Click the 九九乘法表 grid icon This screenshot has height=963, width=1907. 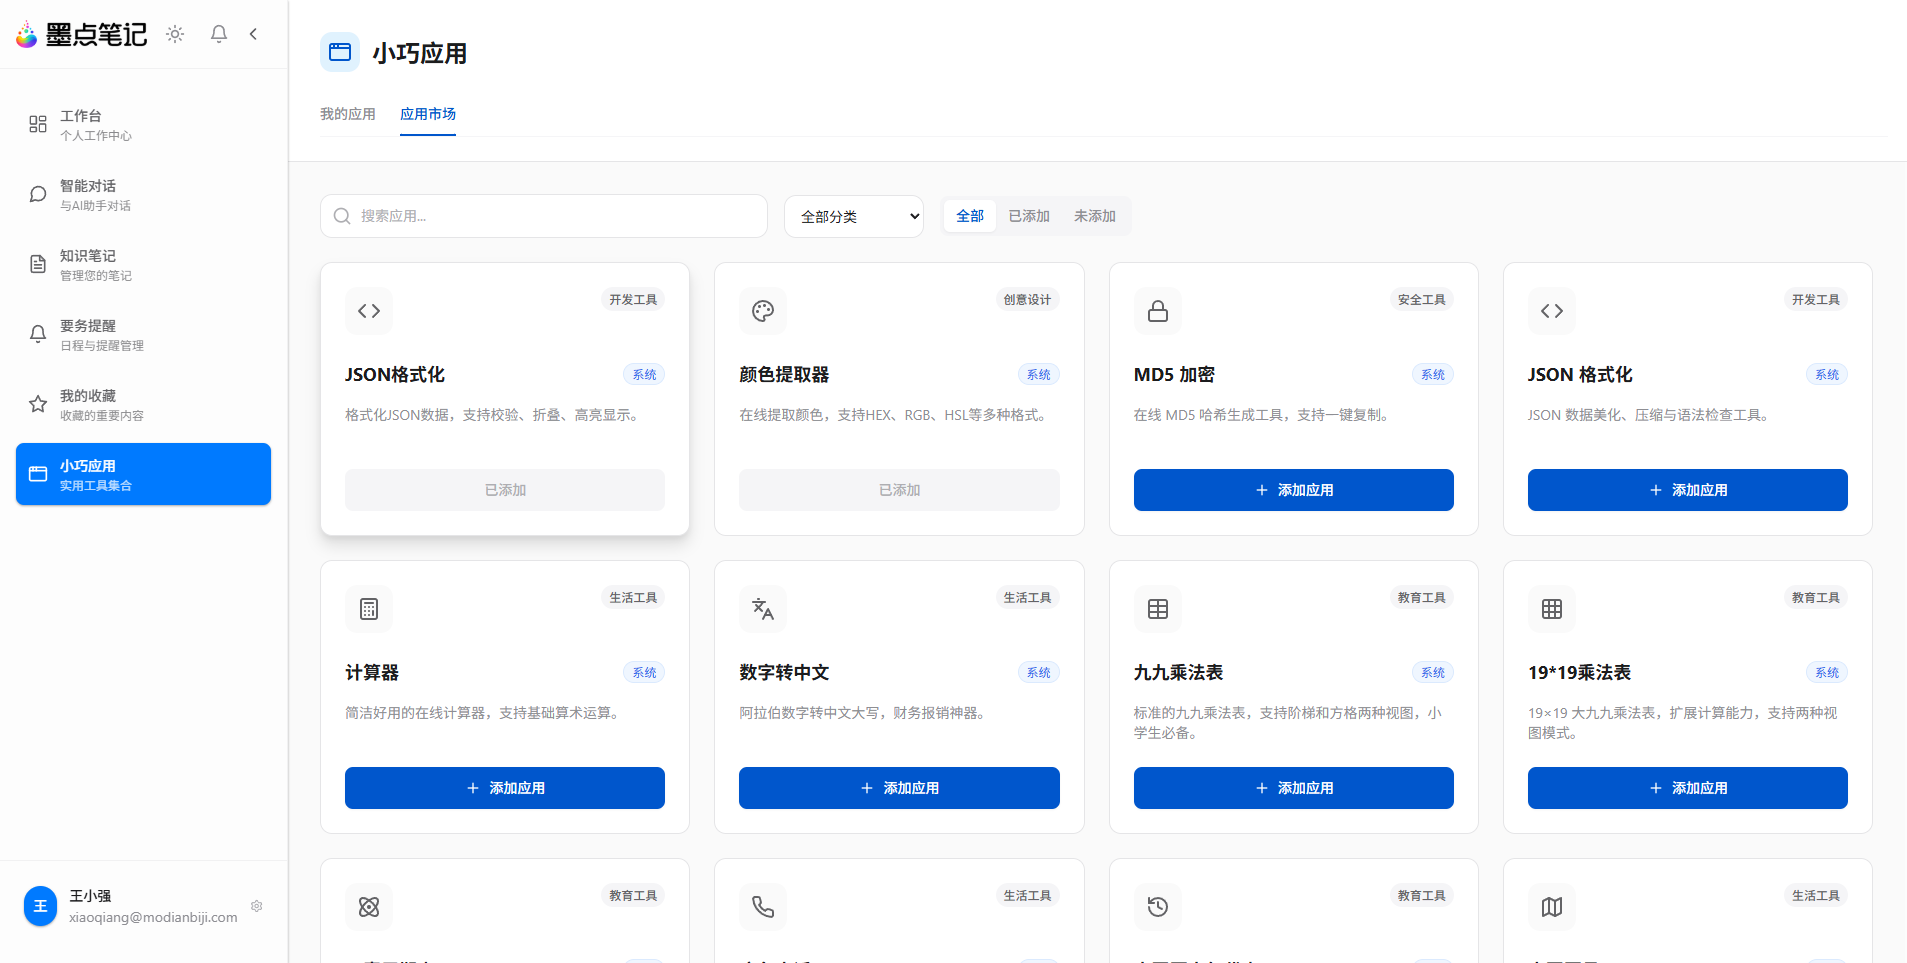click(x=1157, y=609)
